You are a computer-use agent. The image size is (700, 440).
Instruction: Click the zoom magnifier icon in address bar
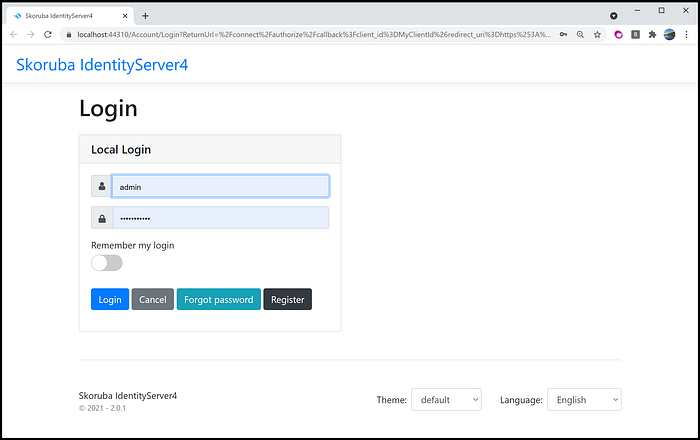point(580,34)
